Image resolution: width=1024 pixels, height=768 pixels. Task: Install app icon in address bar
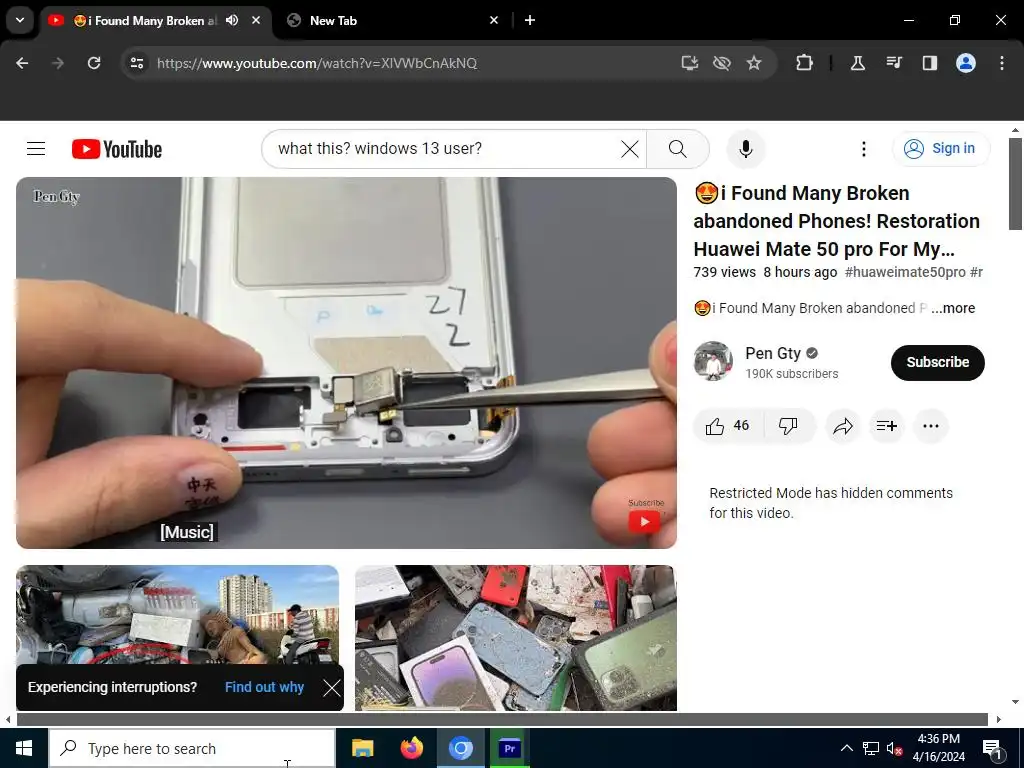690,63
